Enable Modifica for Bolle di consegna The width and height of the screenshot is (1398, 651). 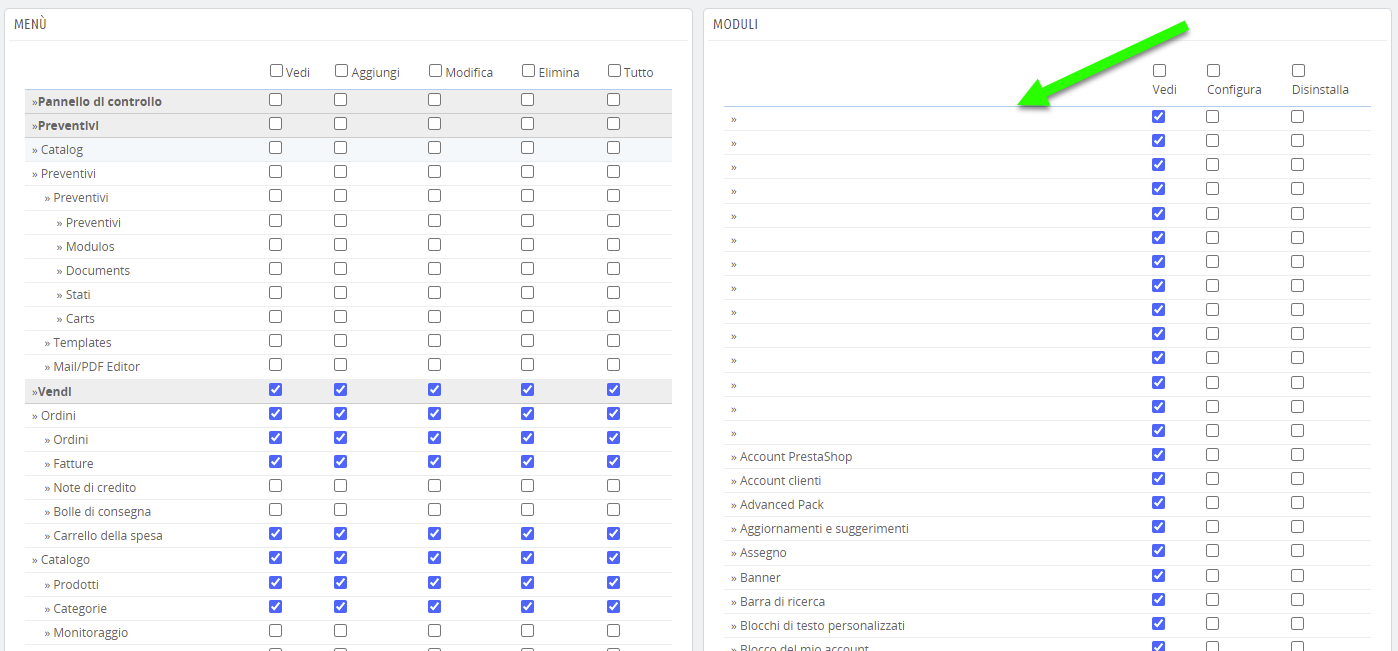pyautogui.click(x=435, y=510)
